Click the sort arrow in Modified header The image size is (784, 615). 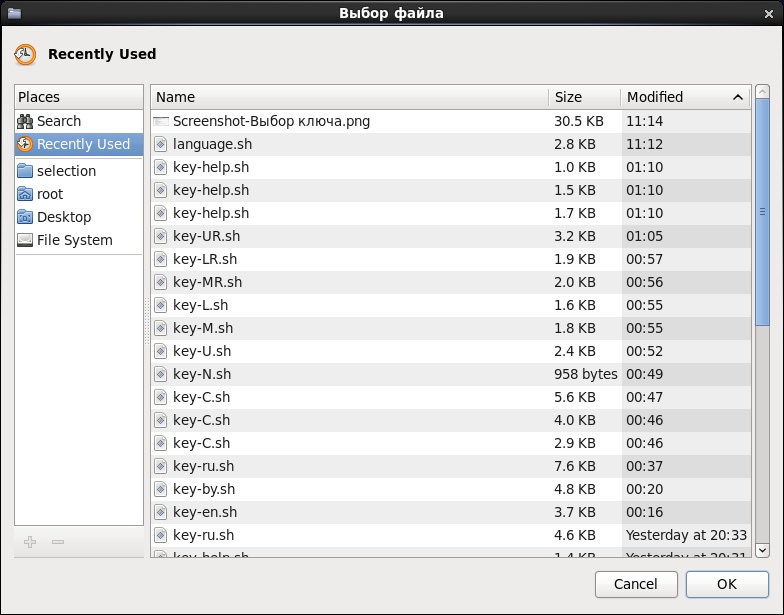(x=738, y=98)
